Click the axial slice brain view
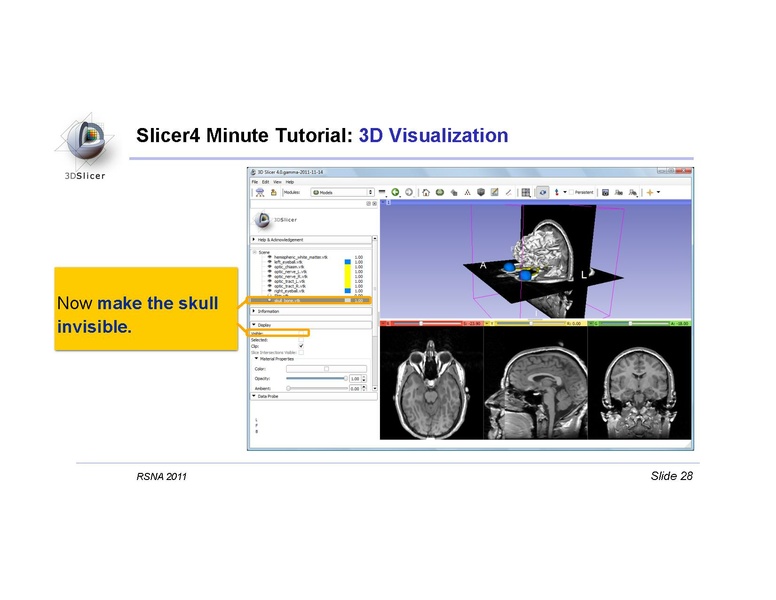Image resolution: width=776 pixels, height=600 pixels. [x=431, y=383]
